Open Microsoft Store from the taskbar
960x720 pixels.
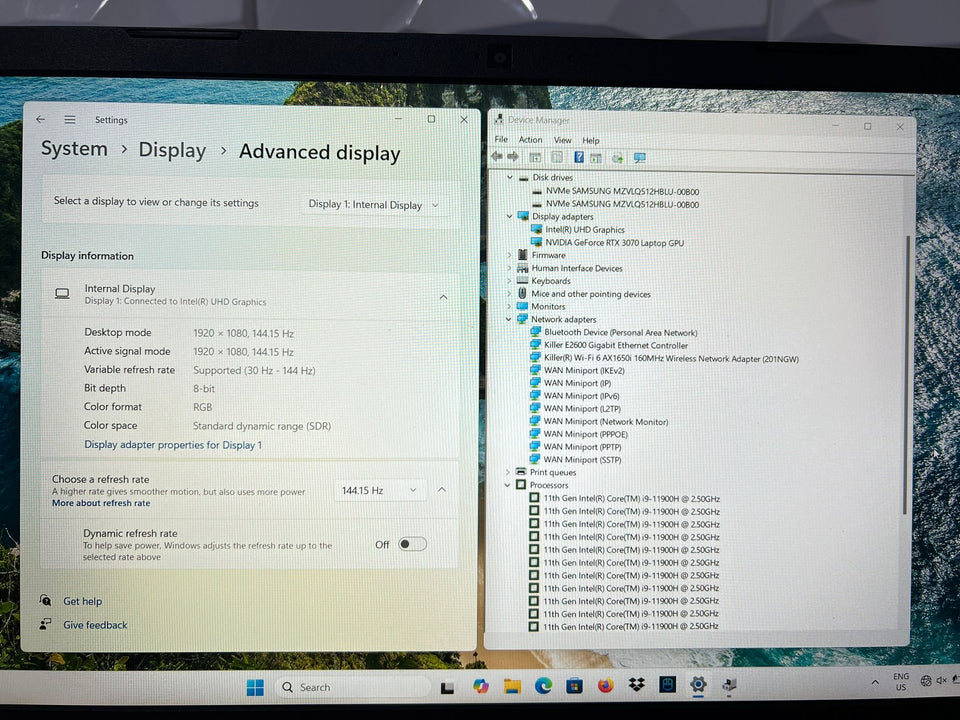(x=574, y=686)
